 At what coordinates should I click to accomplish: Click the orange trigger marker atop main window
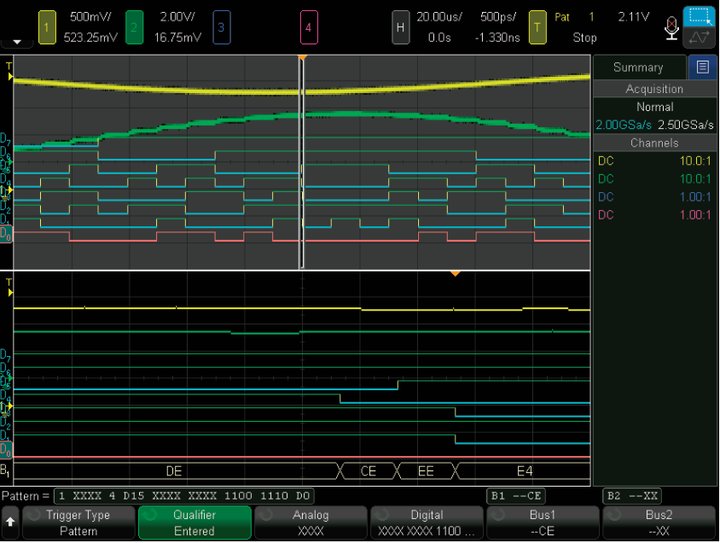[x=302, y=58]
